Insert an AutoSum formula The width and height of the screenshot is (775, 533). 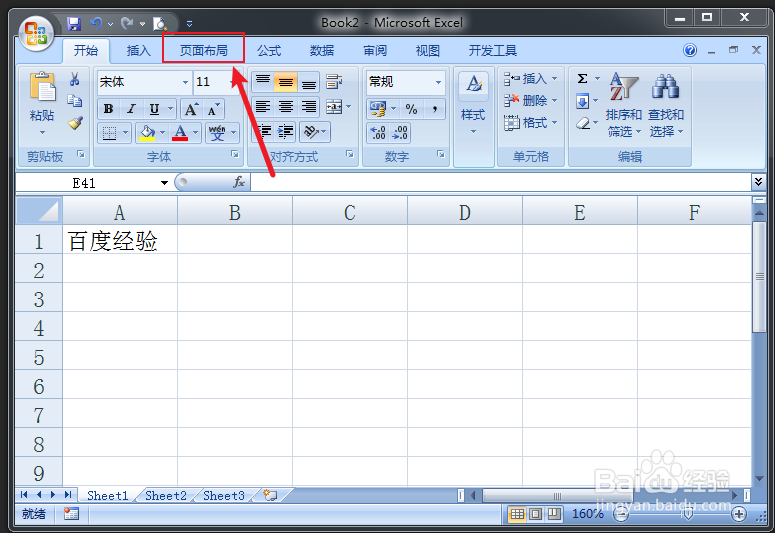tap(582, 79)
